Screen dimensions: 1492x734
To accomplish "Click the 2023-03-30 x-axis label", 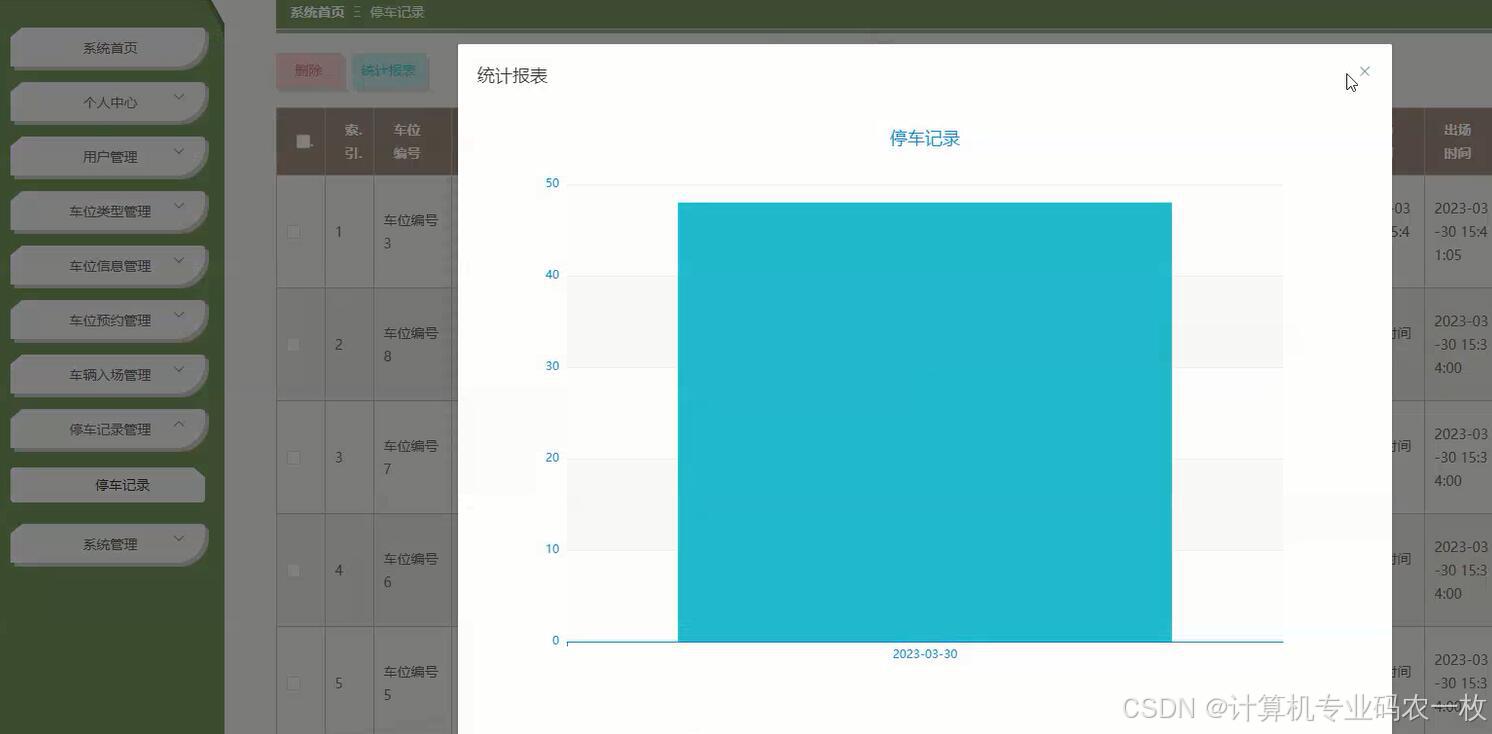I will pyautogui.click(x=925, y=654).
